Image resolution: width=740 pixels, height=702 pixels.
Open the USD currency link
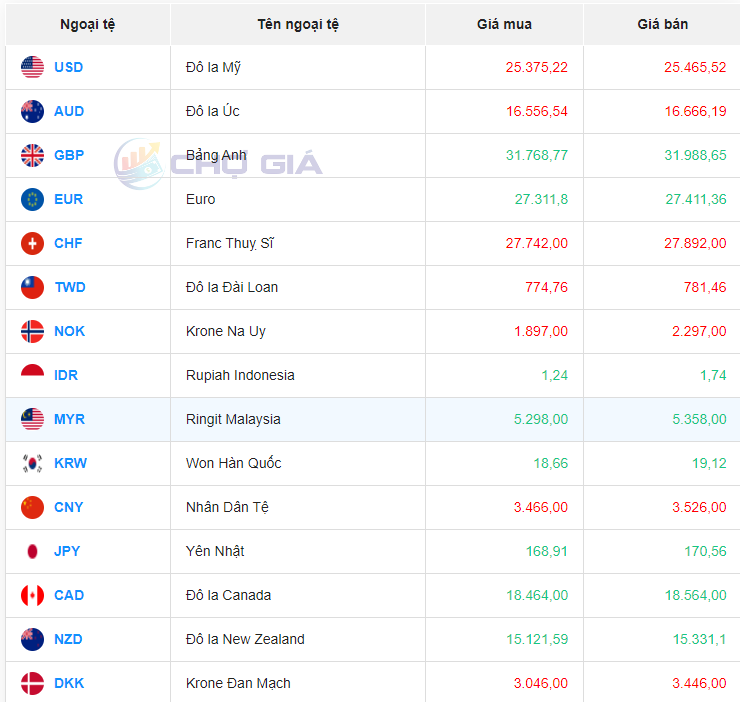point(69,67)
